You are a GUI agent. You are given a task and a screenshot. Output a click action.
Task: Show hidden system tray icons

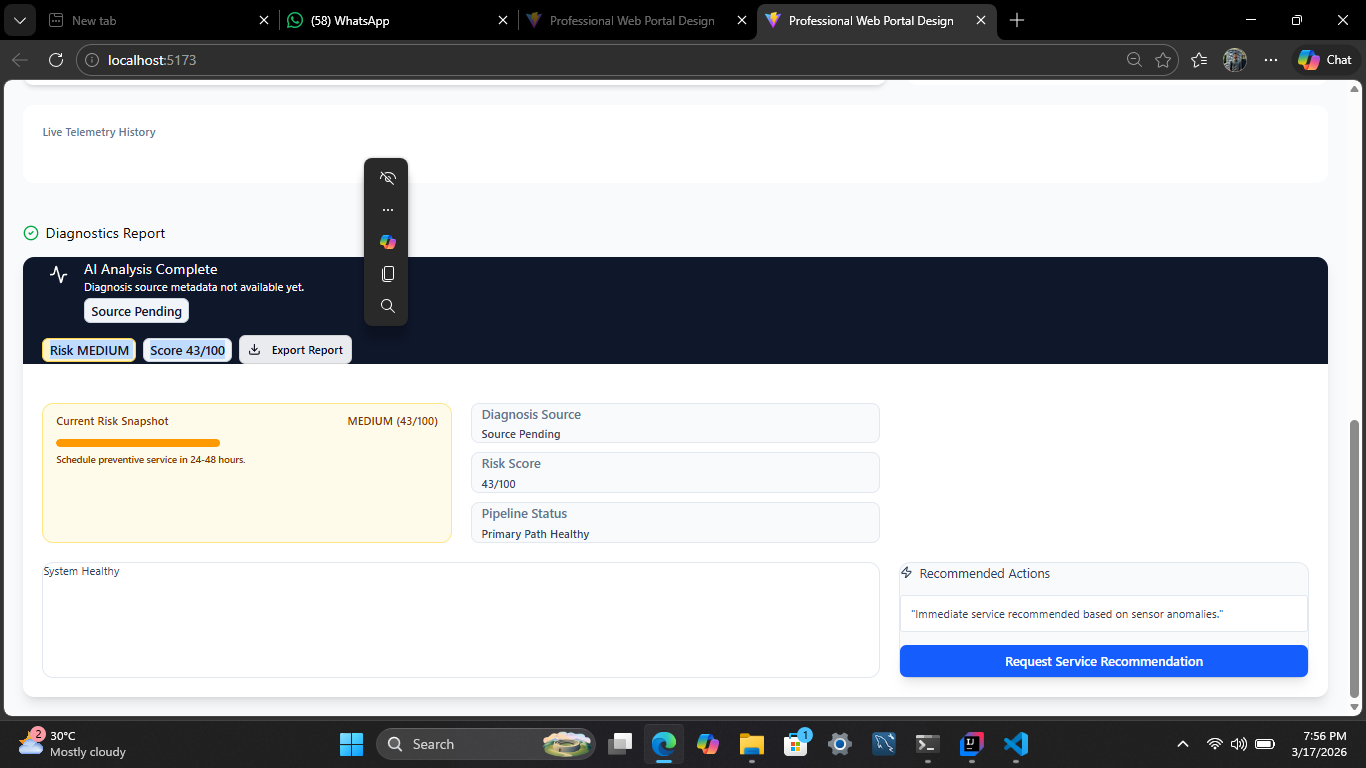click(x=1183, y=744)
